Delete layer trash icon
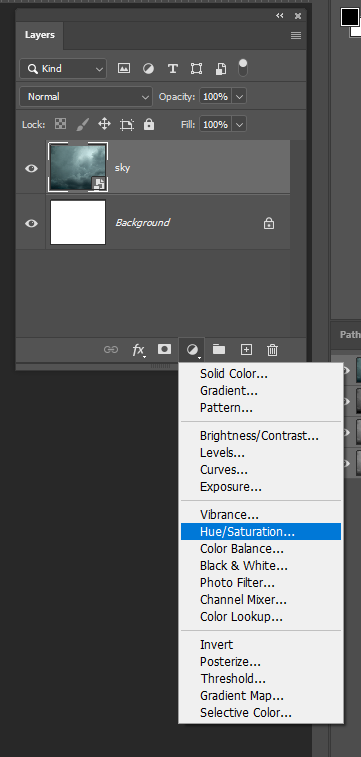Image resolution: width=361 pixels, height=757 pixels. [x=272, y=350]
